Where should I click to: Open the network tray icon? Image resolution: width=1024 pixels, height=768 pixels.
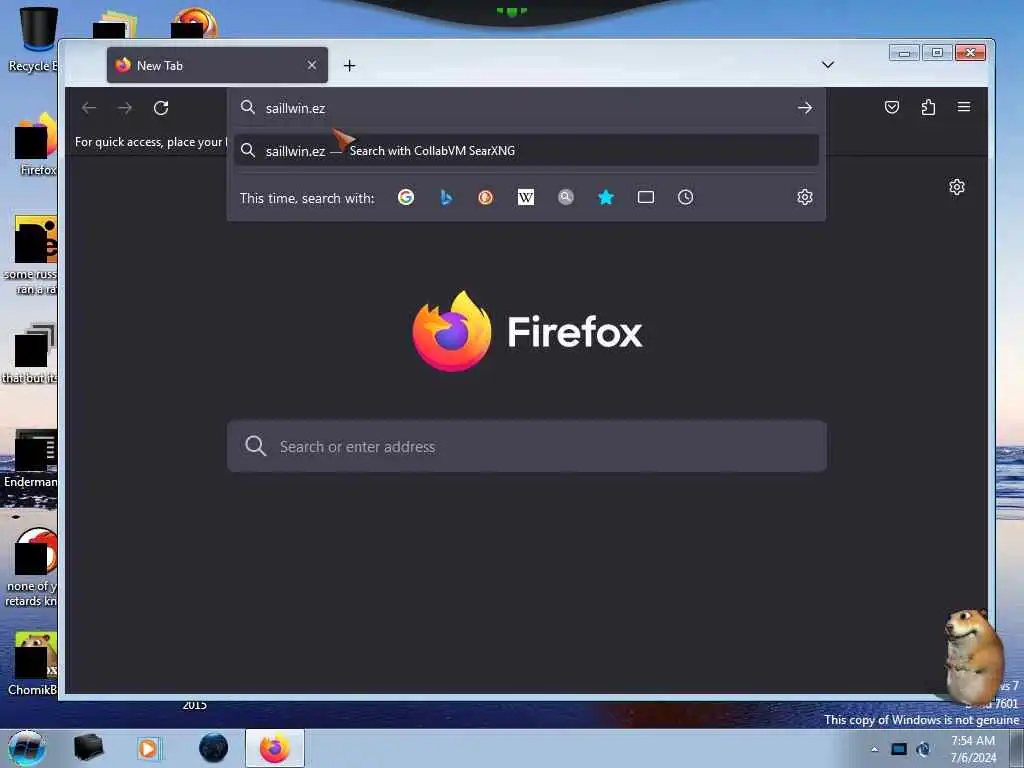pos(899,749)
